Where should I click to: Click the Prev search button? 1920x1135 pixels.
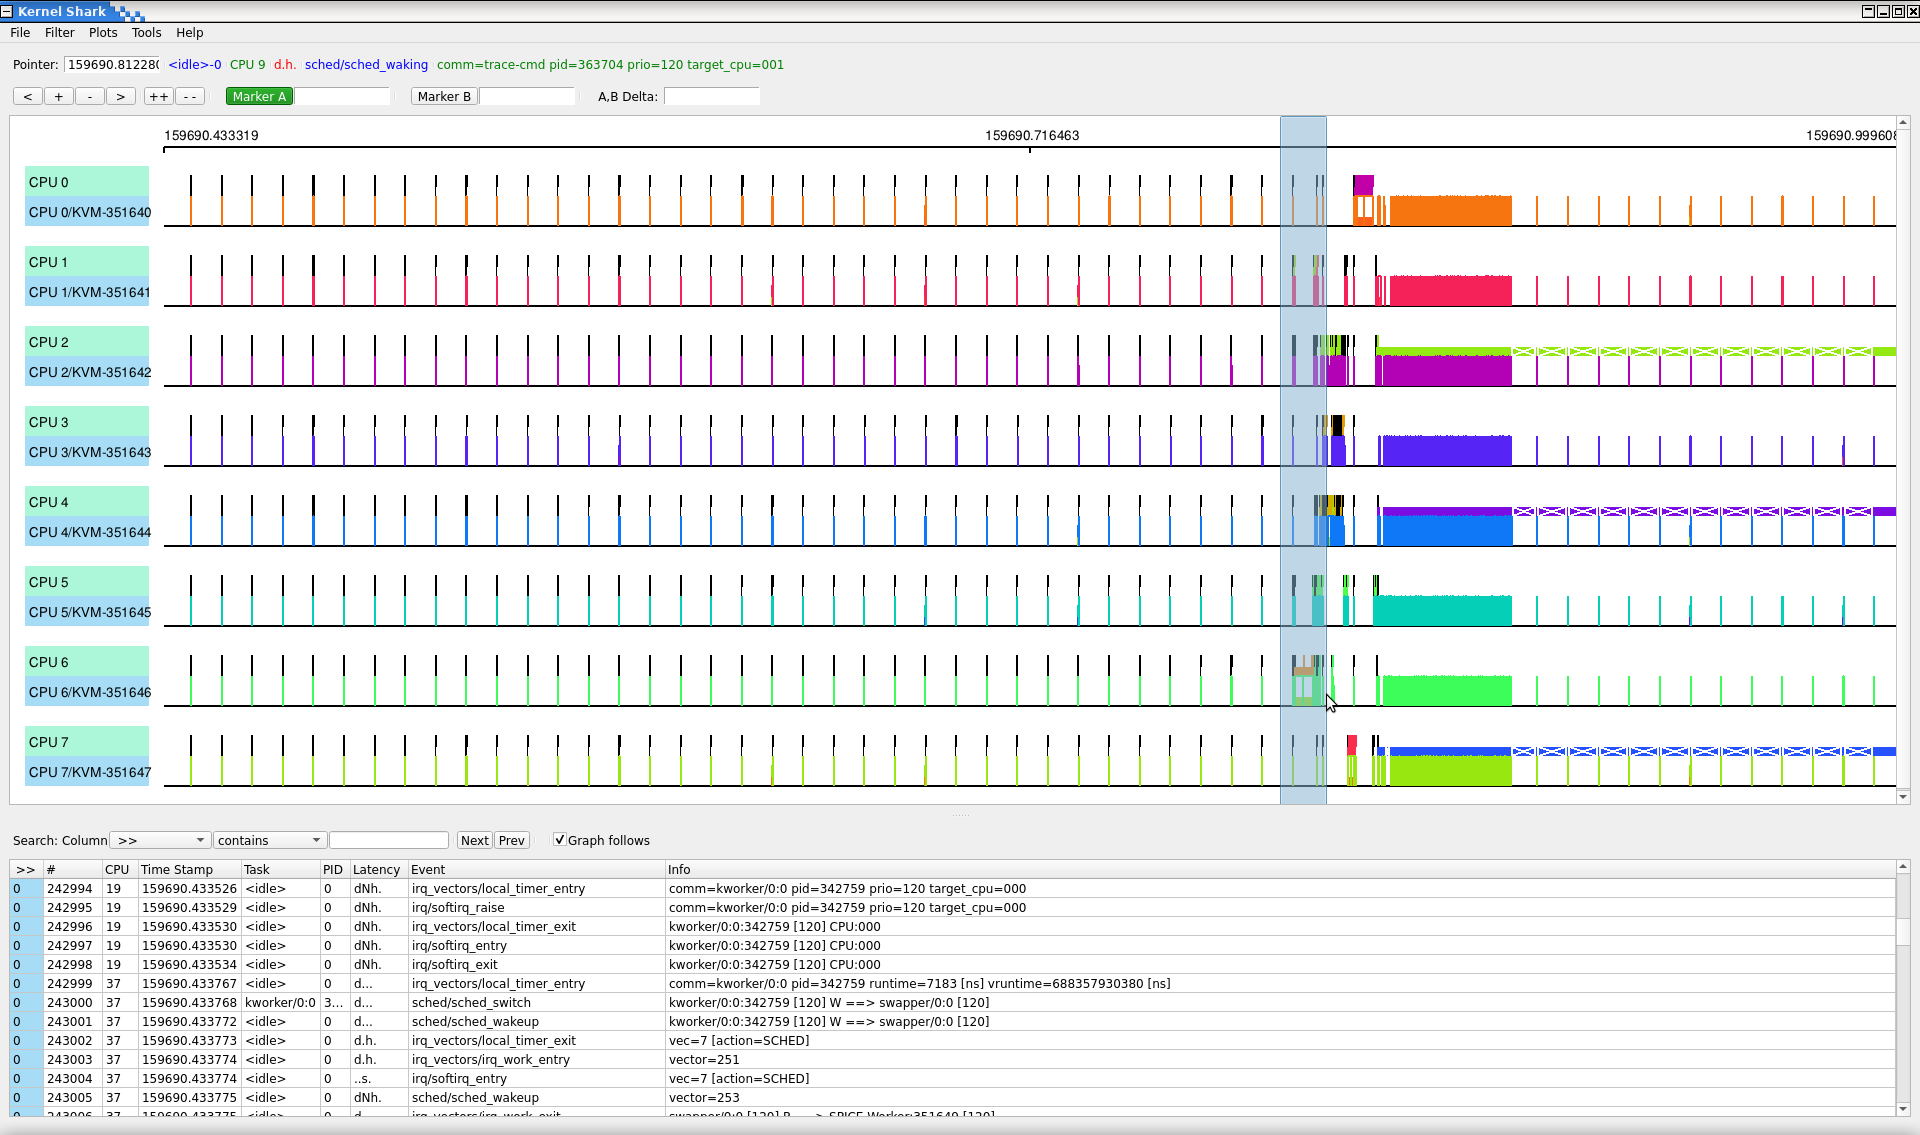click(x=511, y=840)
